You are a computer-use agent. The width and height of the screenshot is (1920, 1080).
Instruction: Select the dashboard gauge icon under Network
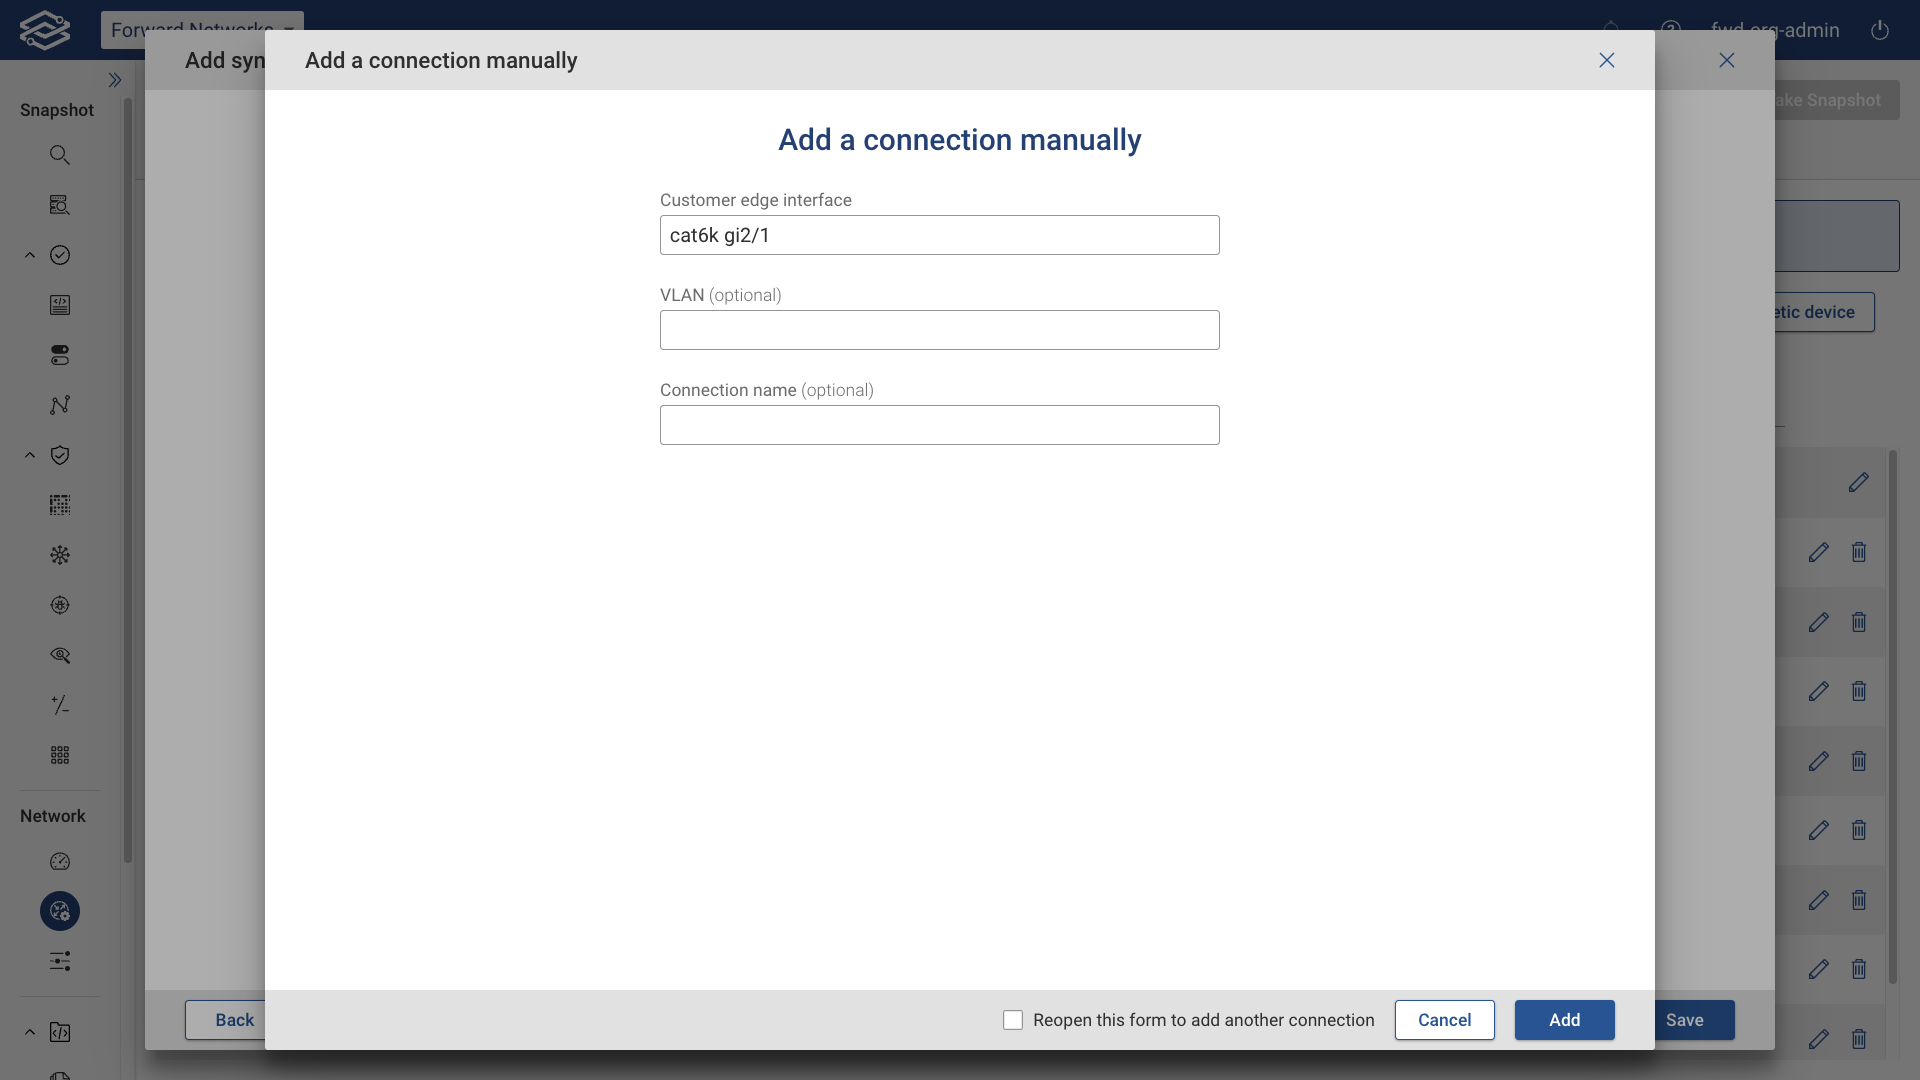tap(60, 861)
